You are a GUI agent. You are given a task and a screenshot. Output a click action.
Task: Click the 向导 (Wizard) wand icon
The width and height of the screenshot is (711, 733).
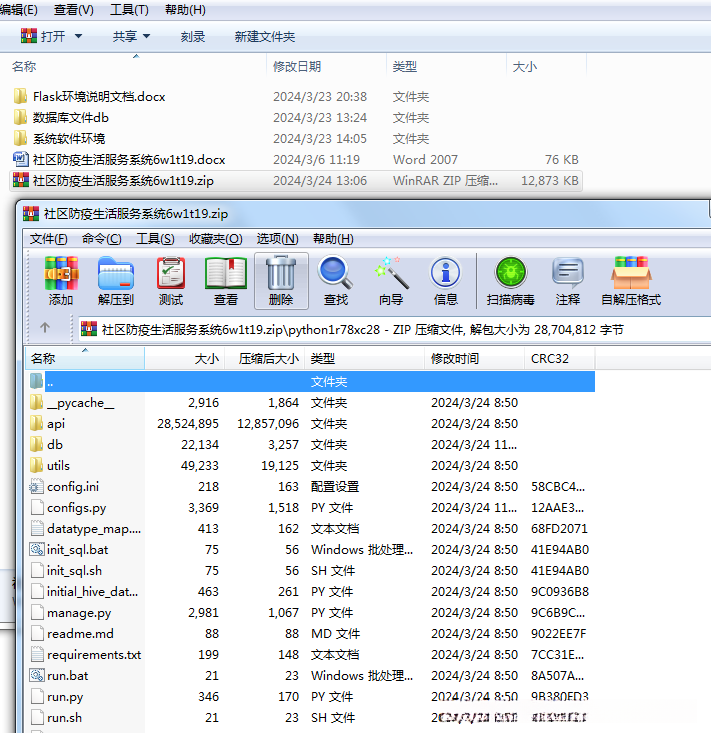point(391,273)
